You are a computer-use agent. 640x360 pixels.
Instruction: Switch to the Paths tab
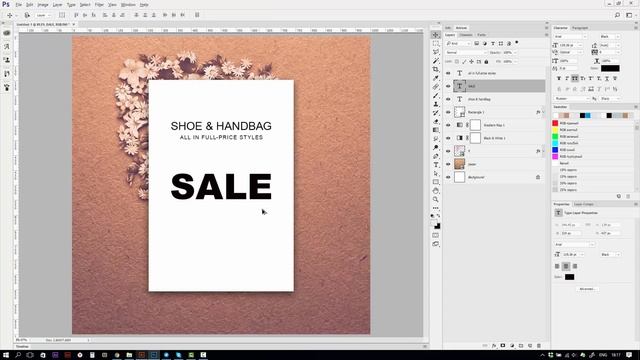pyautogui.click(x=482, y=35)
